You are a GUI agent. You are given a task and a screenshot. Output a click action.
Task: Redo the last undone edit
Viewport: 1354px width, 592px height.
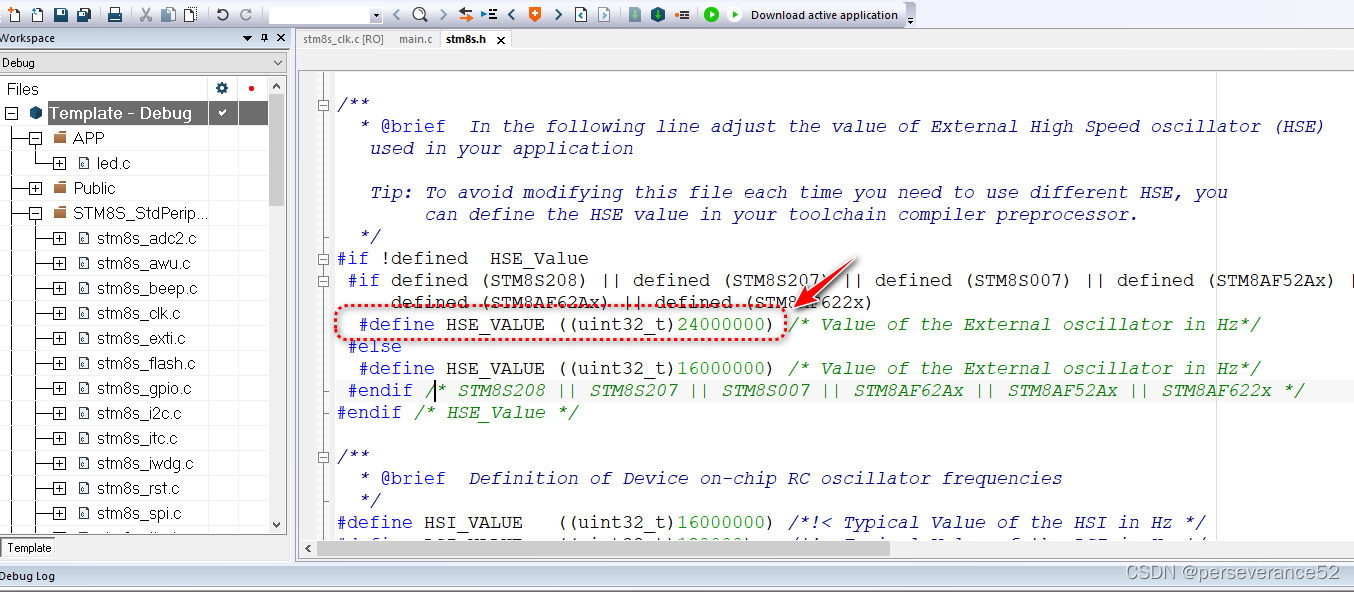245,15
